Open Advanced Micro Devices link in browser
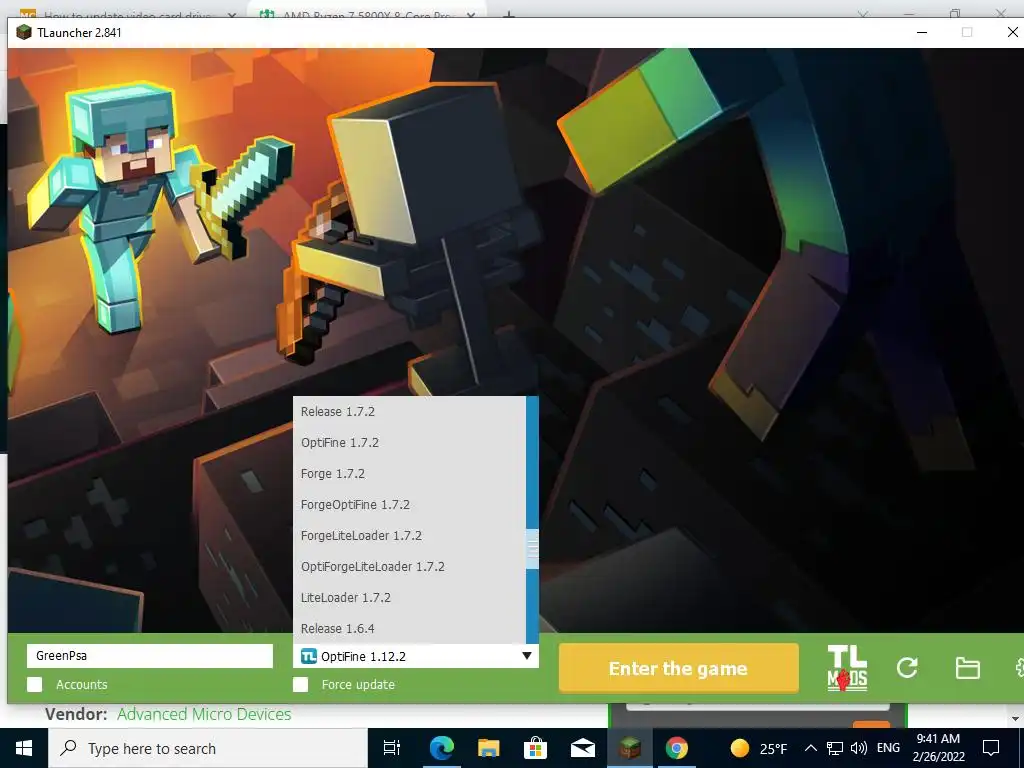Viewport: 1024px width, 768px height. click(204, 714)
